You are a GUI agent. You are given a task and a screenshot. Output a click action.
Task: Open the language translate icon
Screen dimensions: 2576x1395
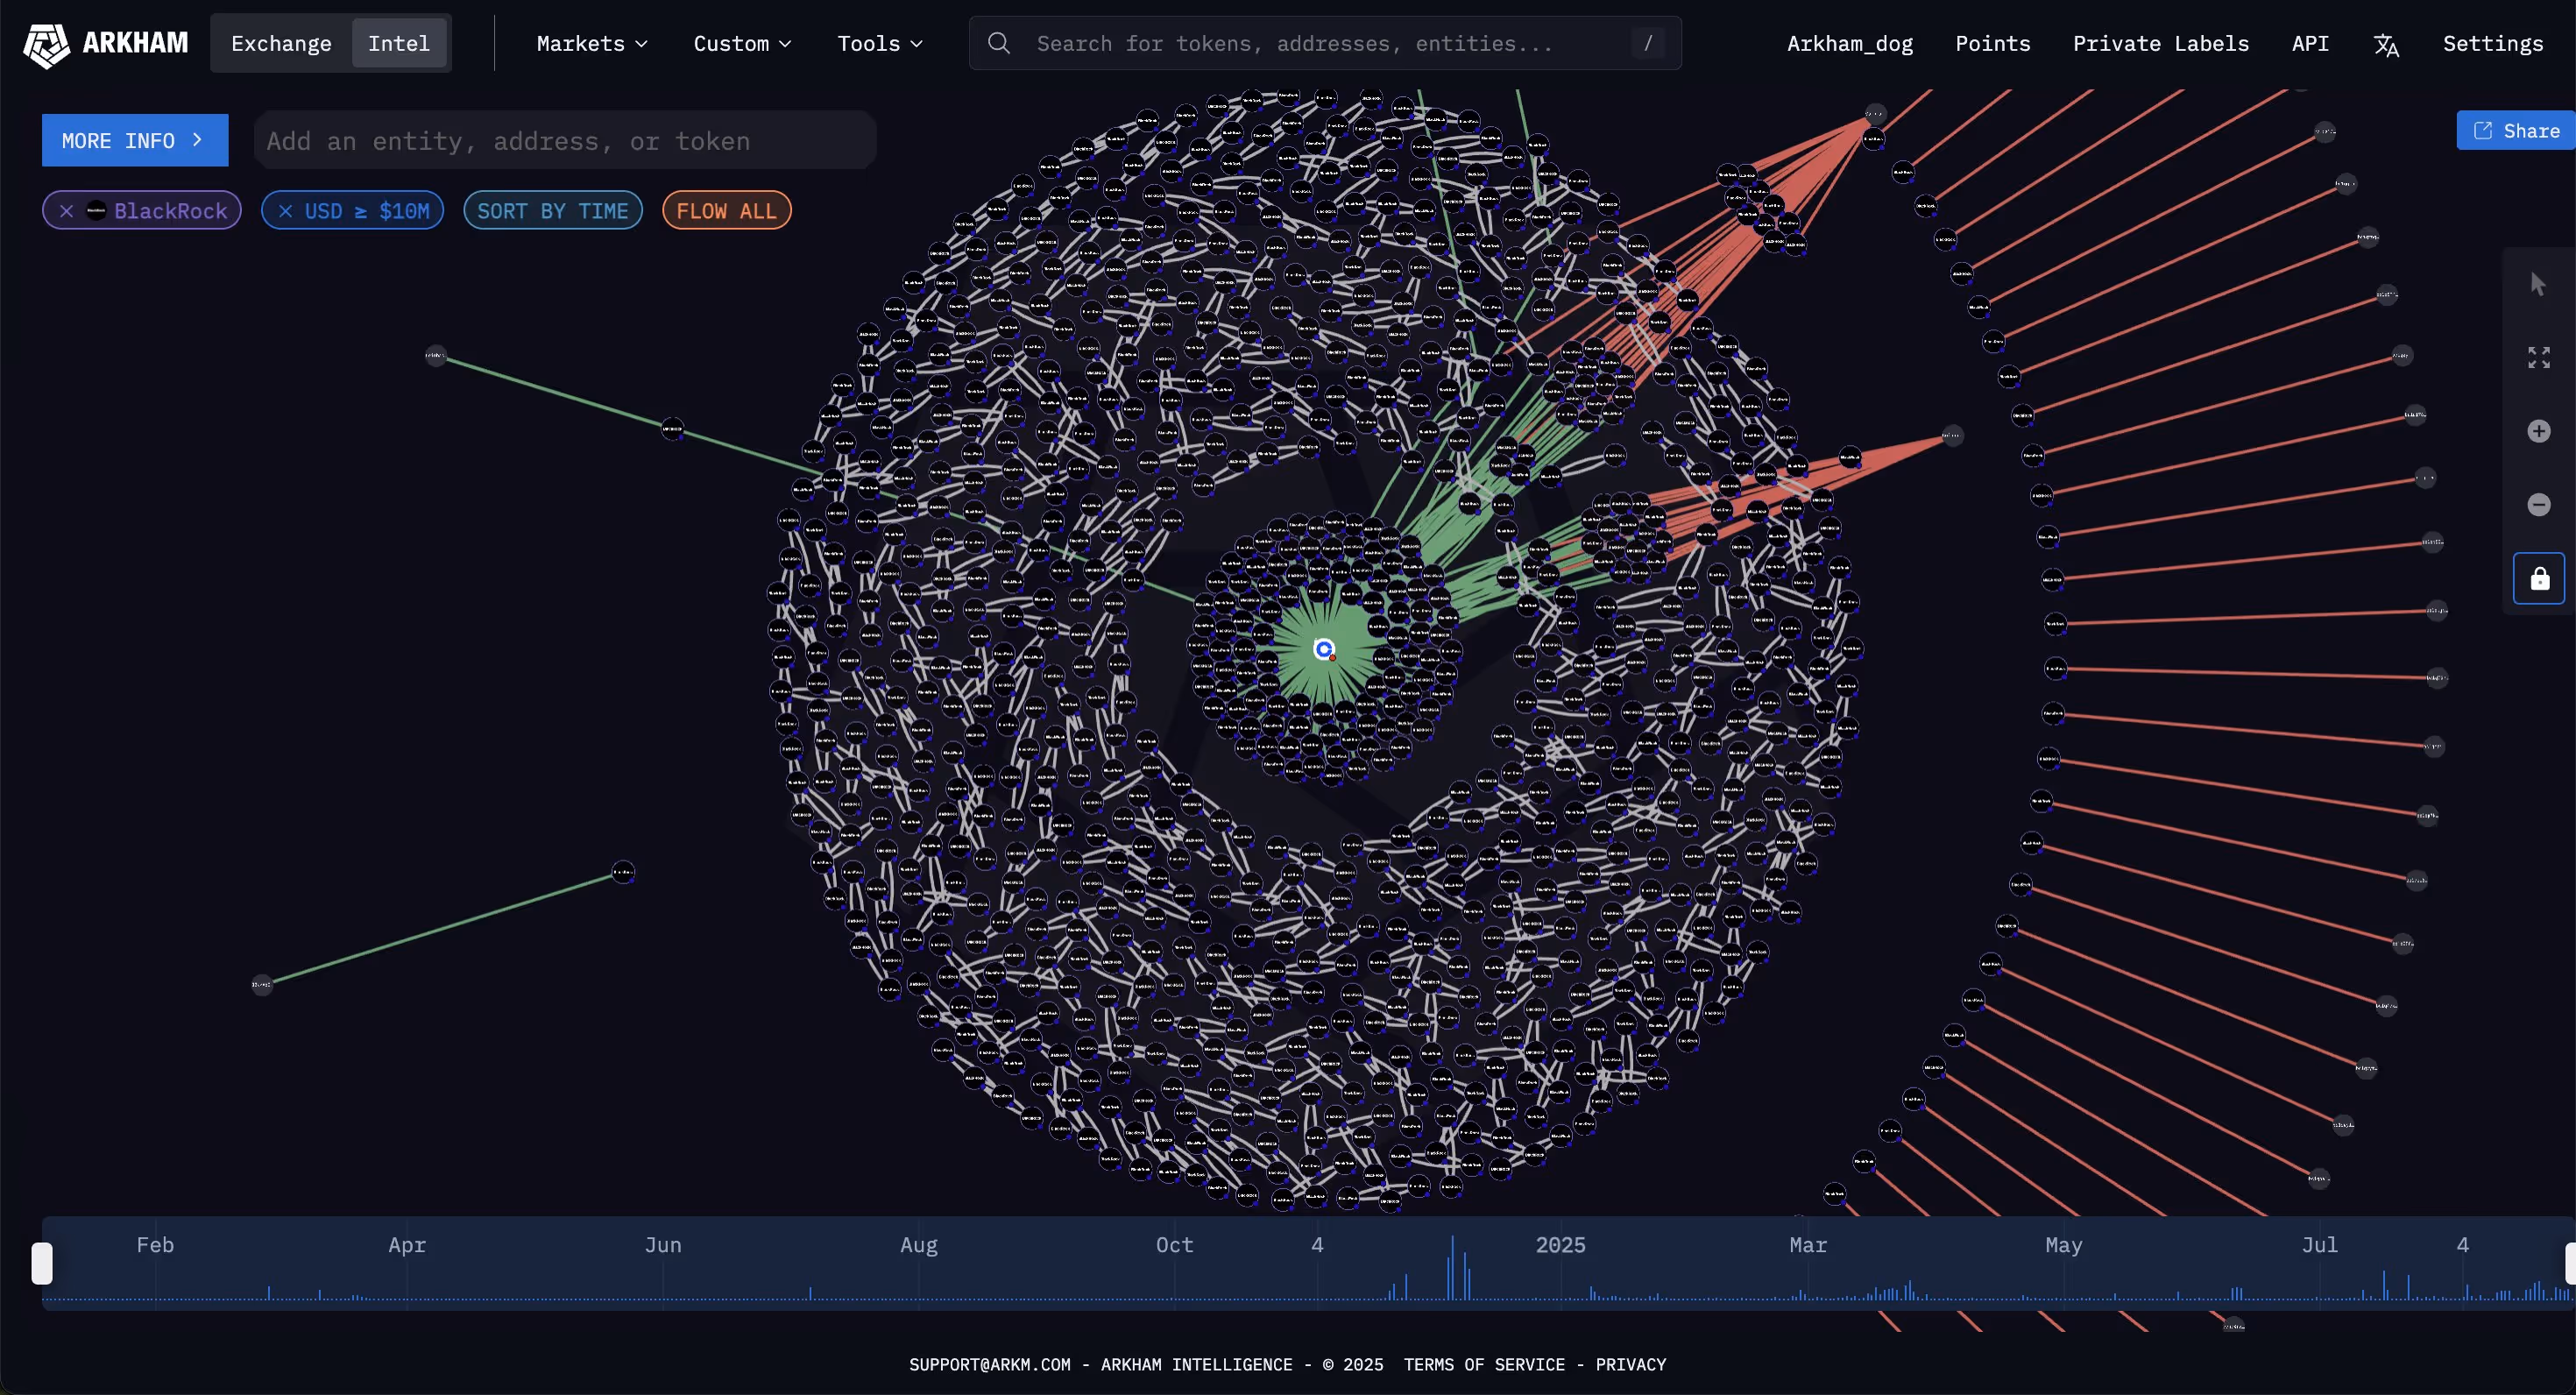2386,45
